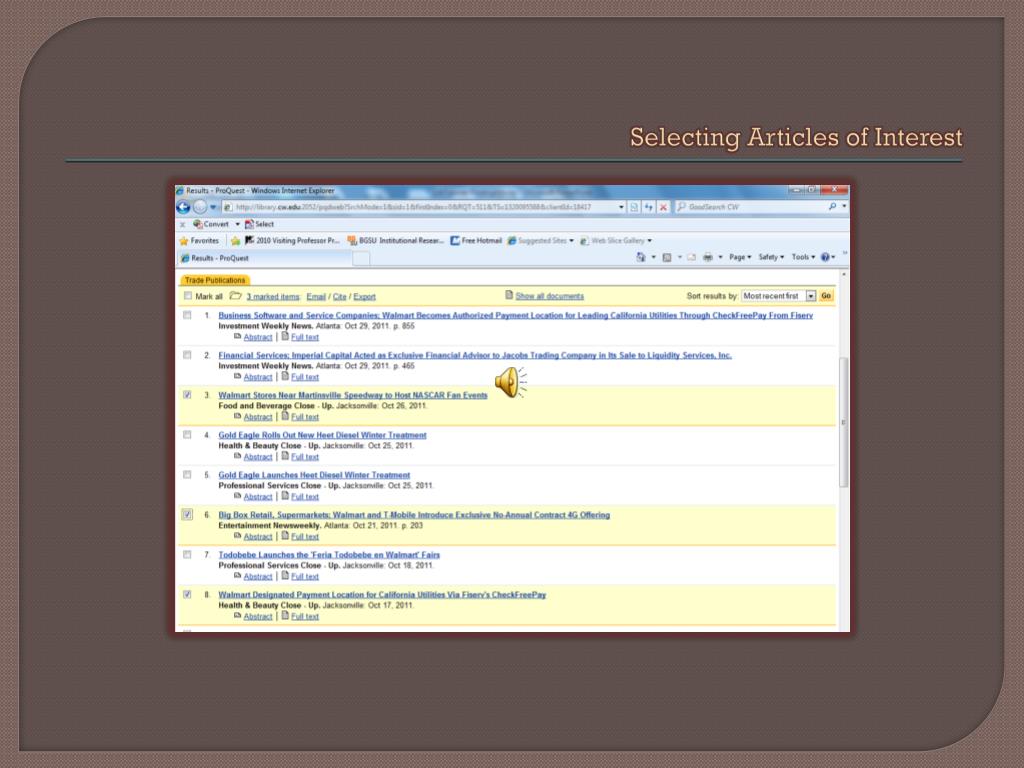This screenshot has width=1024, height=768.
Task: Expand the Print dropdown arrow
Action: point(720,257)
